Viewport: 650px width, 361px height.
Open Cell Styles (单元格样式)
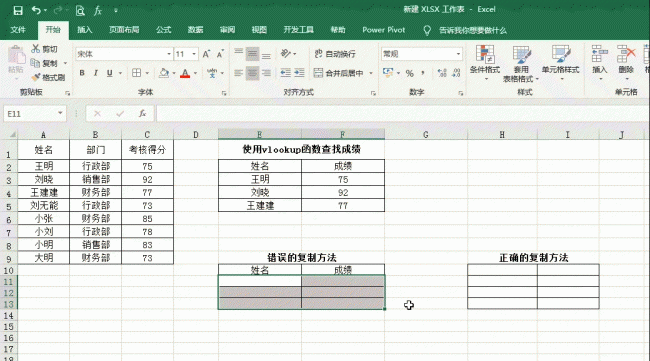point(560,63)
